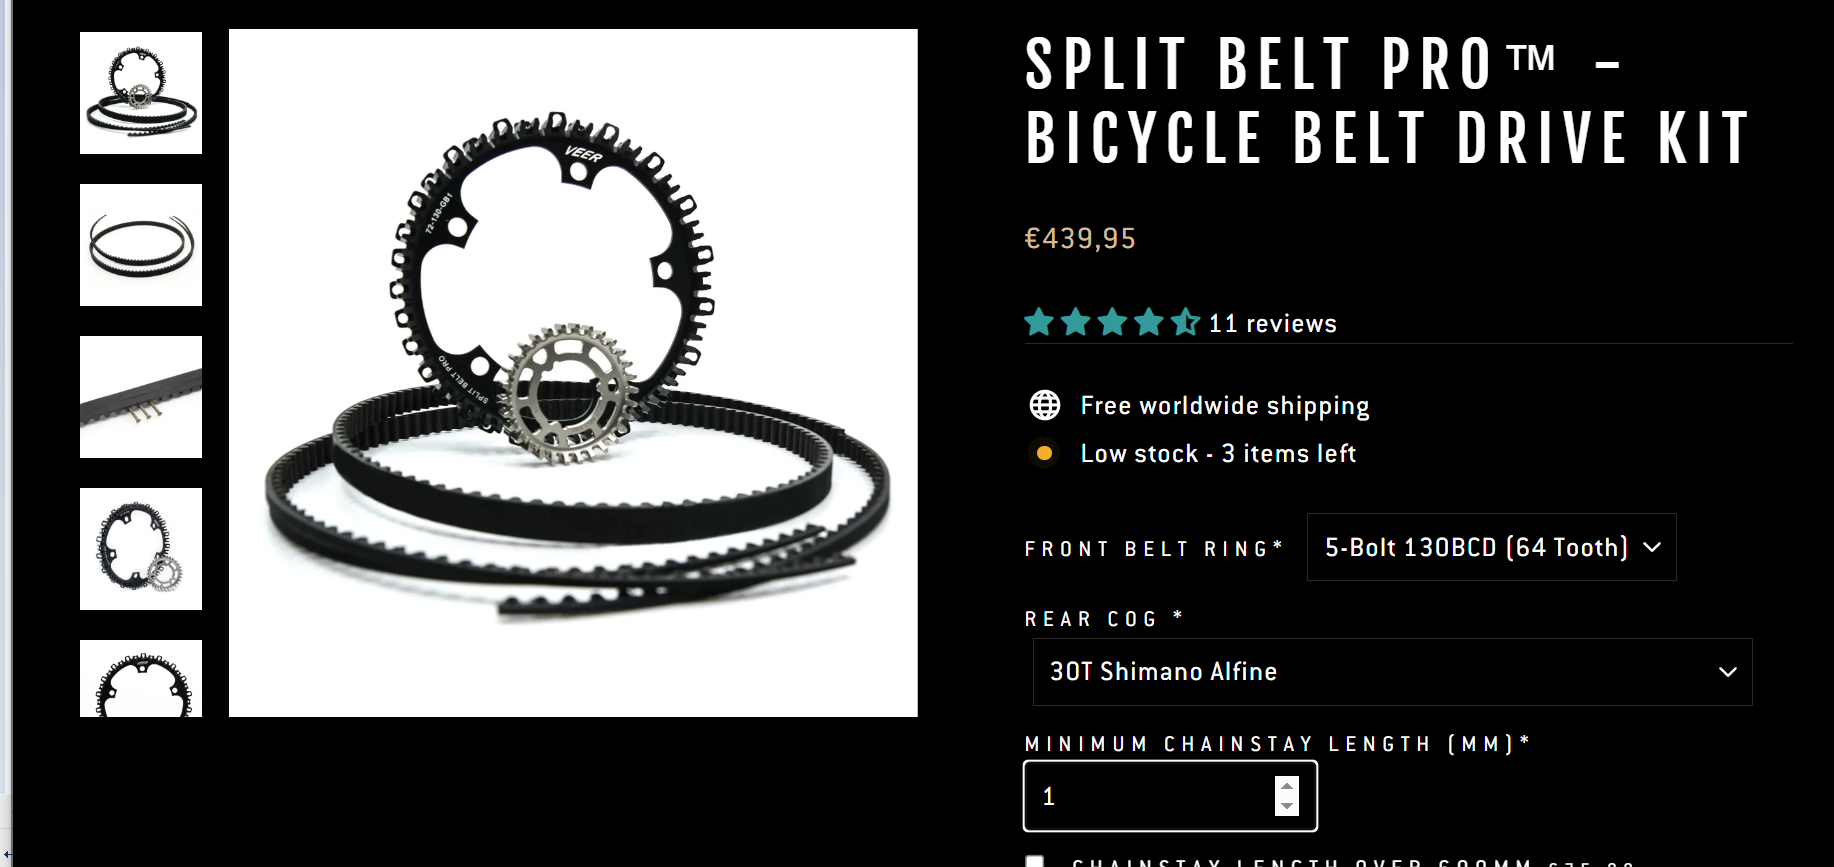The width and height of the screenshot is (1834, 867).
Task: Select fifth thumbnail of front belt ring
Action: 141,678
